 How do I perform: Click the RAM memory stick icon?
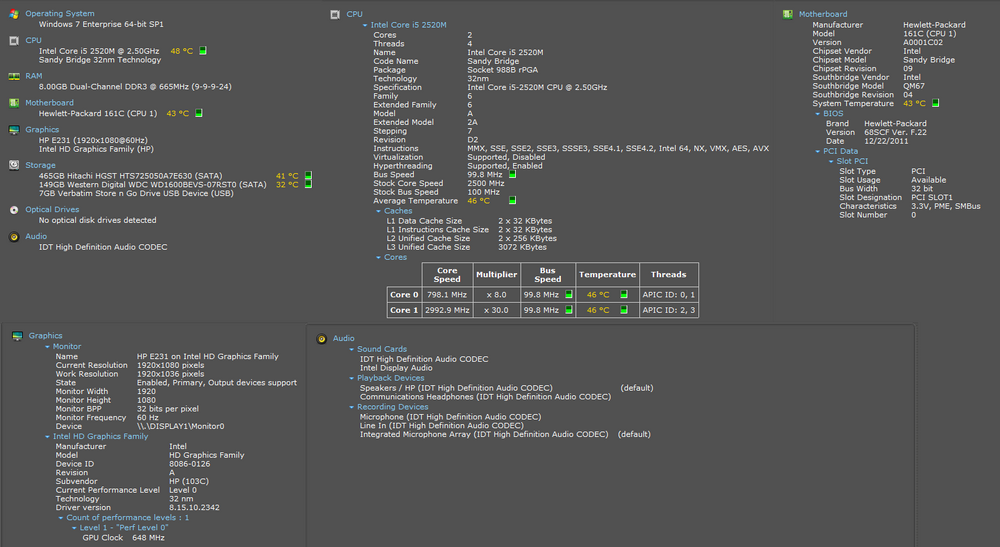pyautogui.click(x=13, y=77)
